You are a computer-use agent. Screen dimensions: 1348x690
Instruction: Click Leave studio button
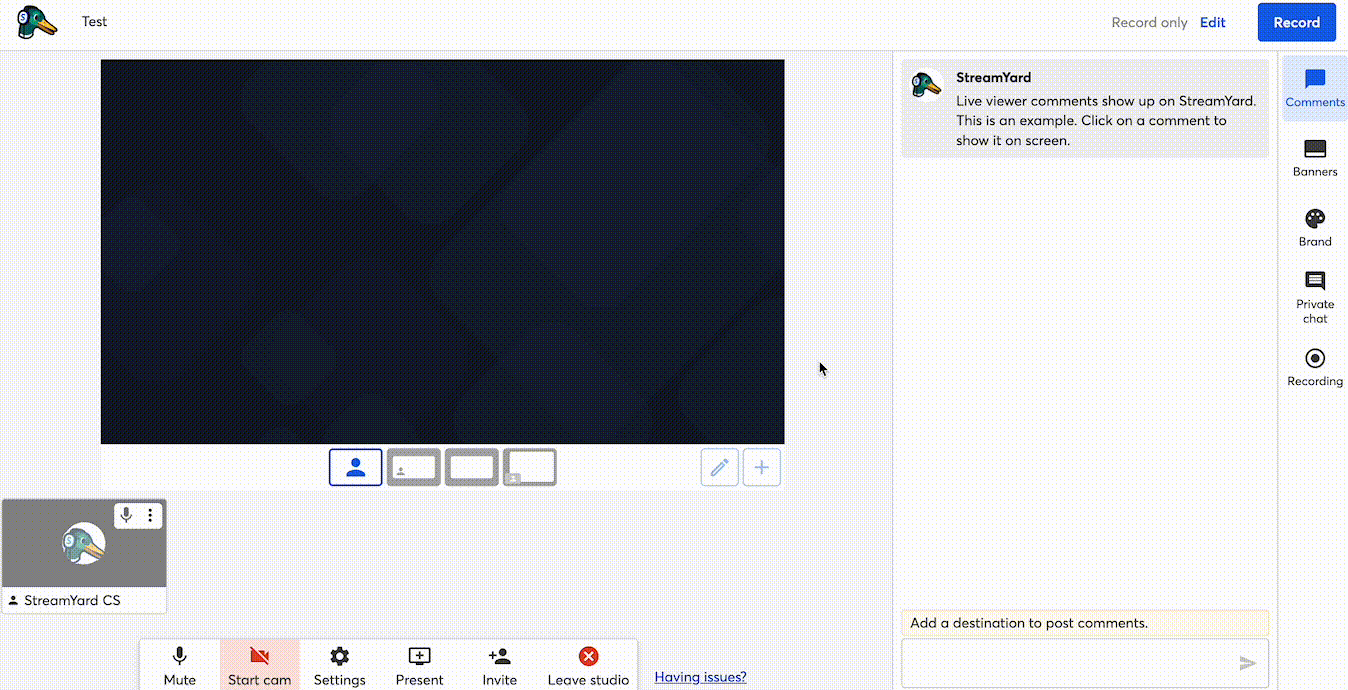click(x=588, y=666)
